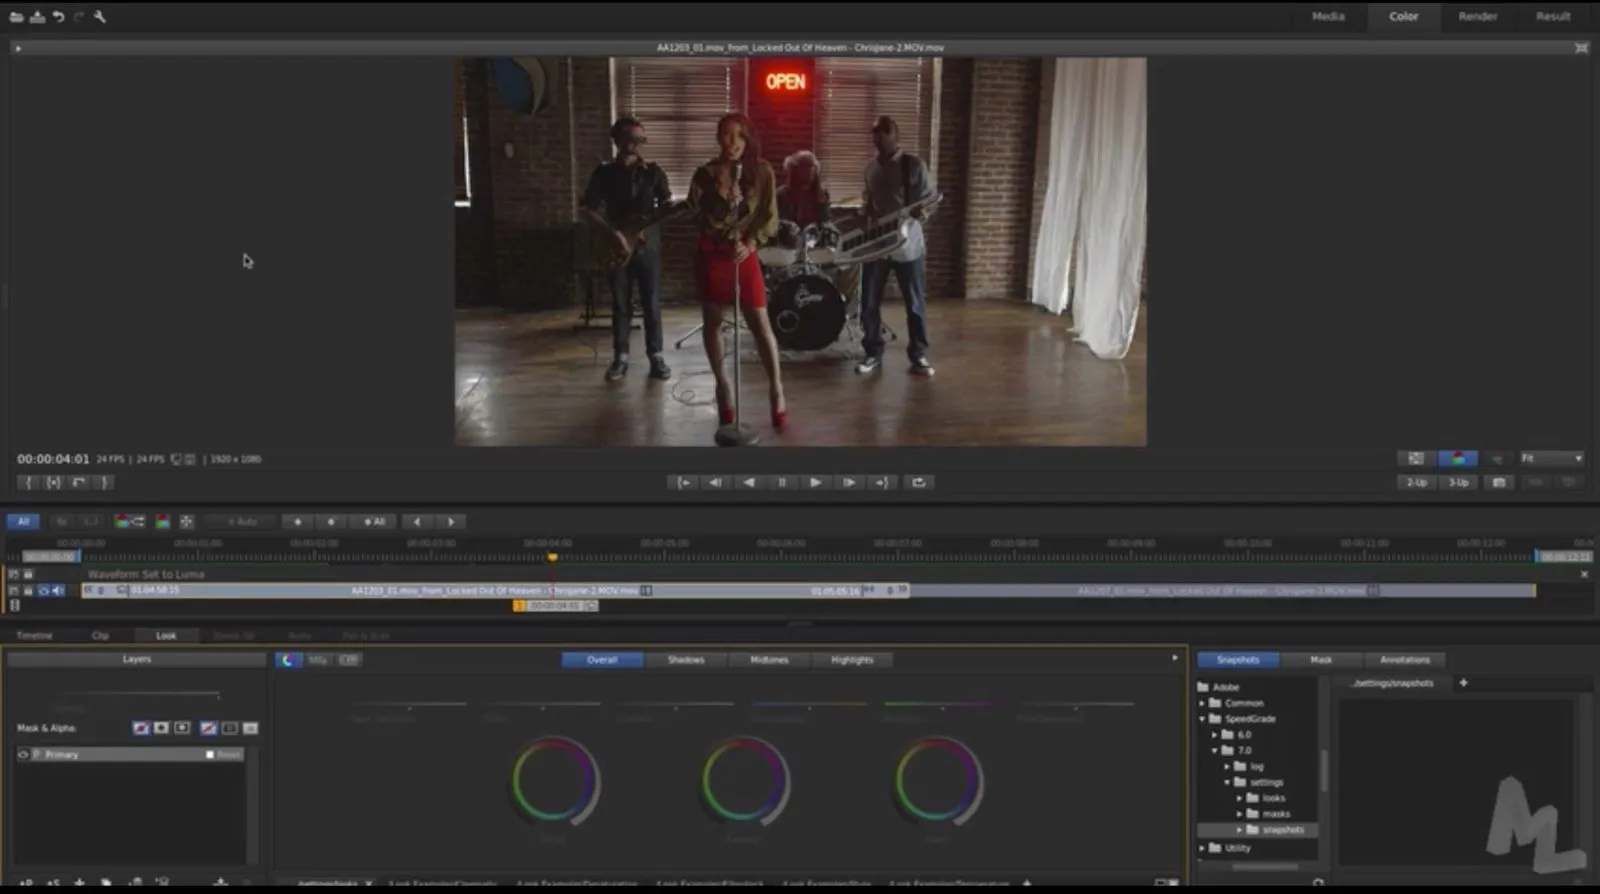Click the 2-Up view button
Image resolution: width=1600 pixels, height=894 pixels.
(1416, 482)
